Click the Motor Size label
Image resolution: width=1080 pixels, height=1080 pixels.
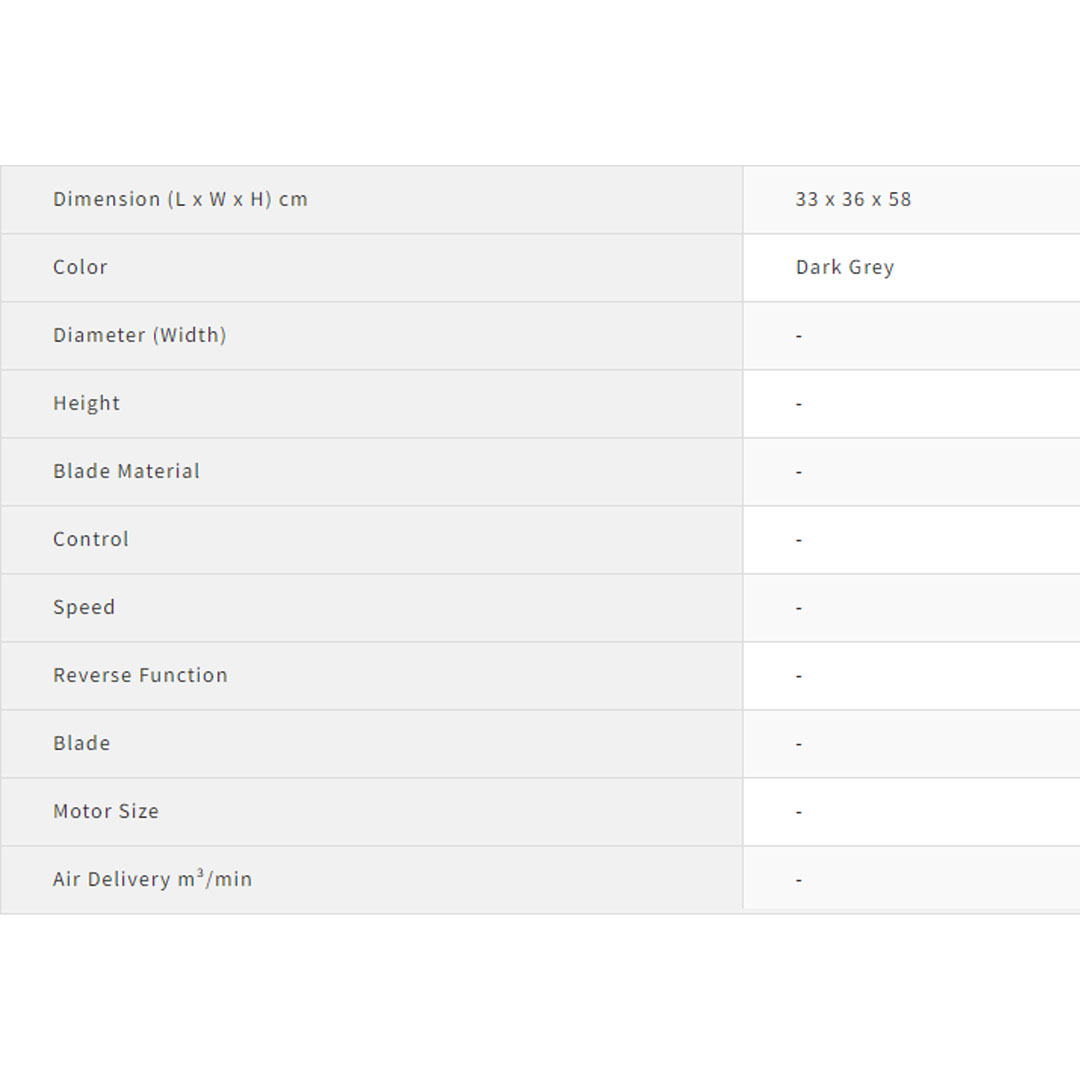[106, 811]
